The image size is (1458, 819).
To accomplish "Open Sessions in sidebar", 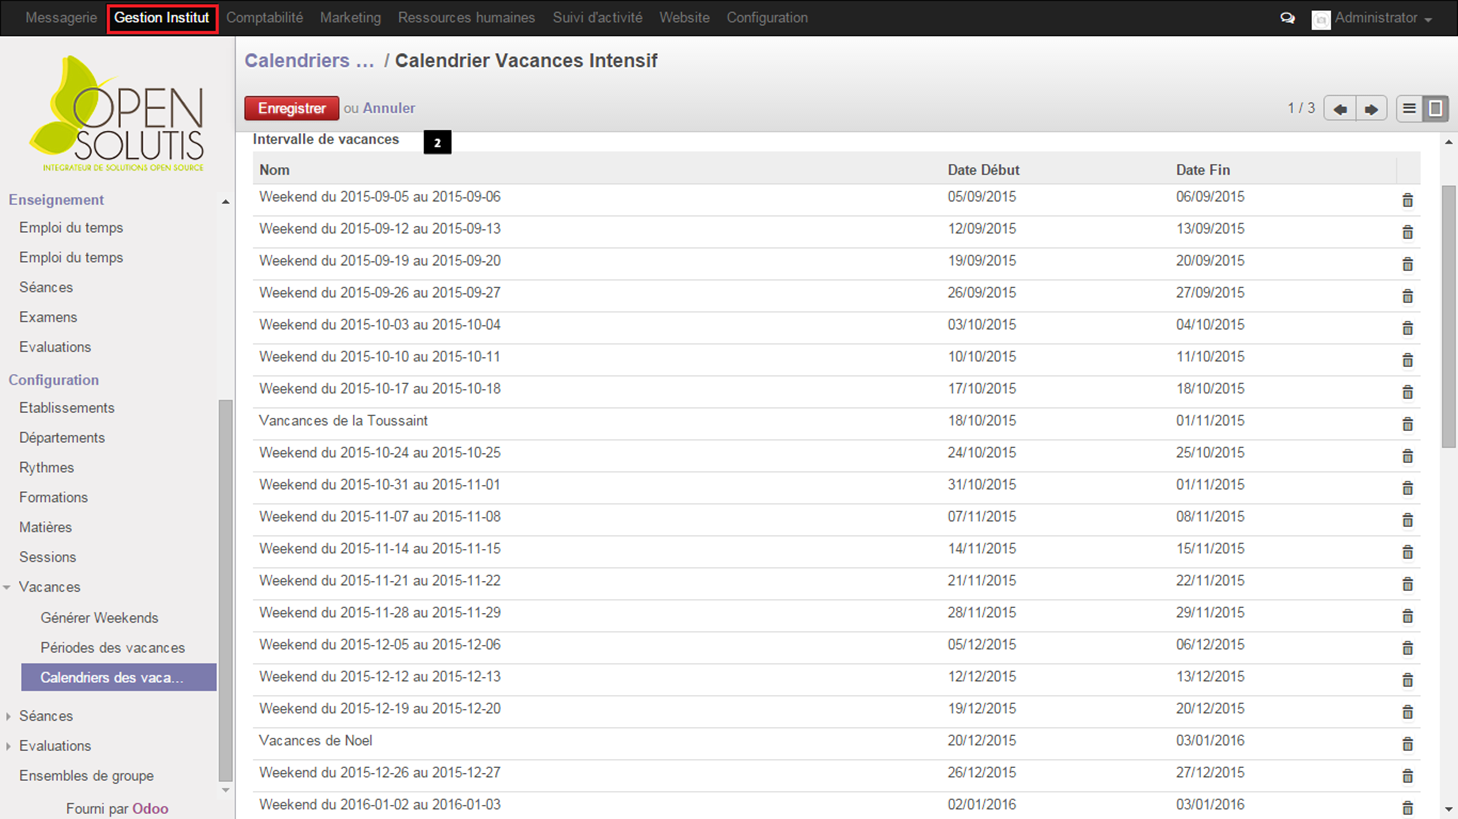I will tap(47, 557).
